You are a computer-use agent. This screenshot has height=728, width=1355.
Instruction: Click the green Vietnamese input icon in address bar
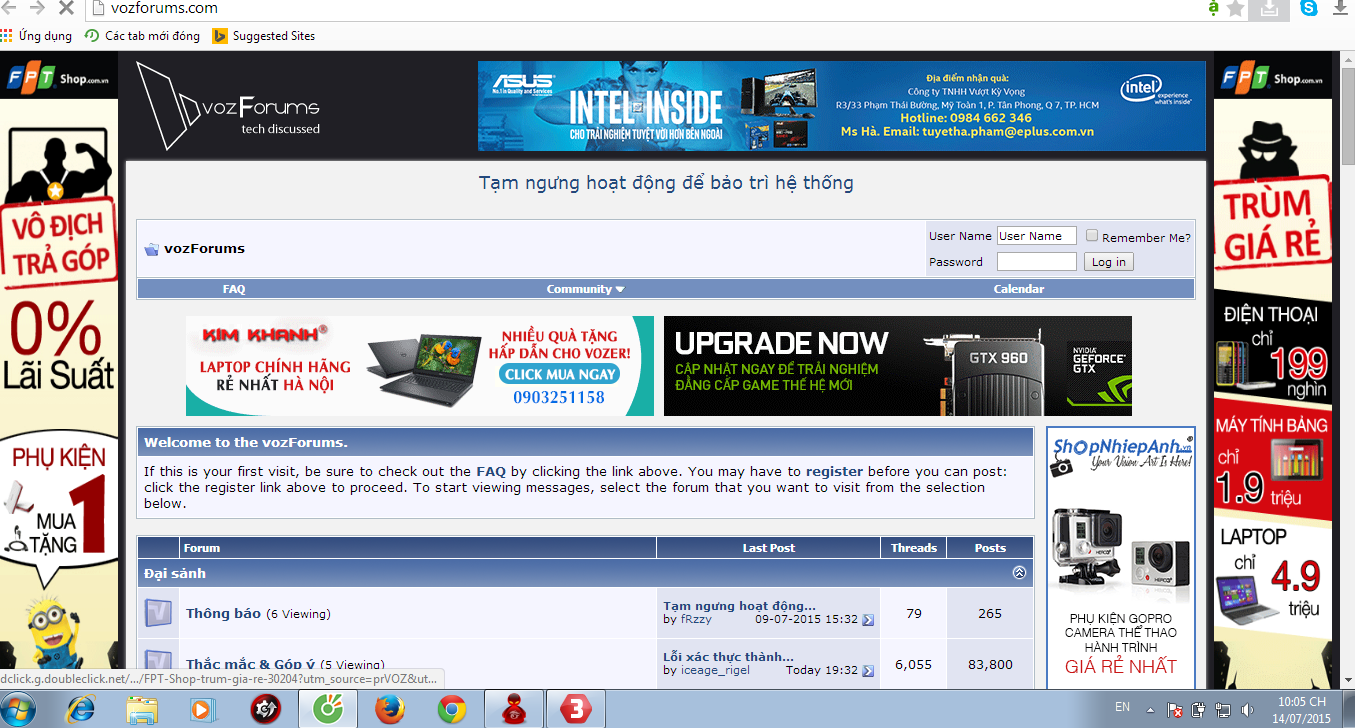(x=1213, y=8)
